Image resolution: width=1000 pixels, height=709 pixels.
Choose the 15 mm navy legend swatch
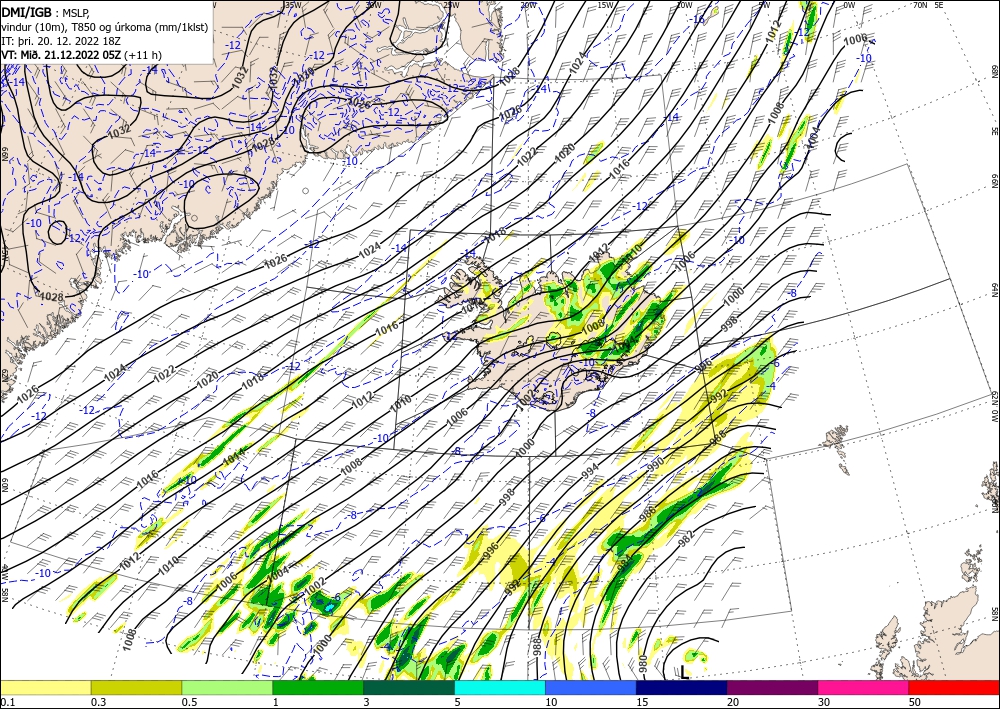(x=682, y=687)
